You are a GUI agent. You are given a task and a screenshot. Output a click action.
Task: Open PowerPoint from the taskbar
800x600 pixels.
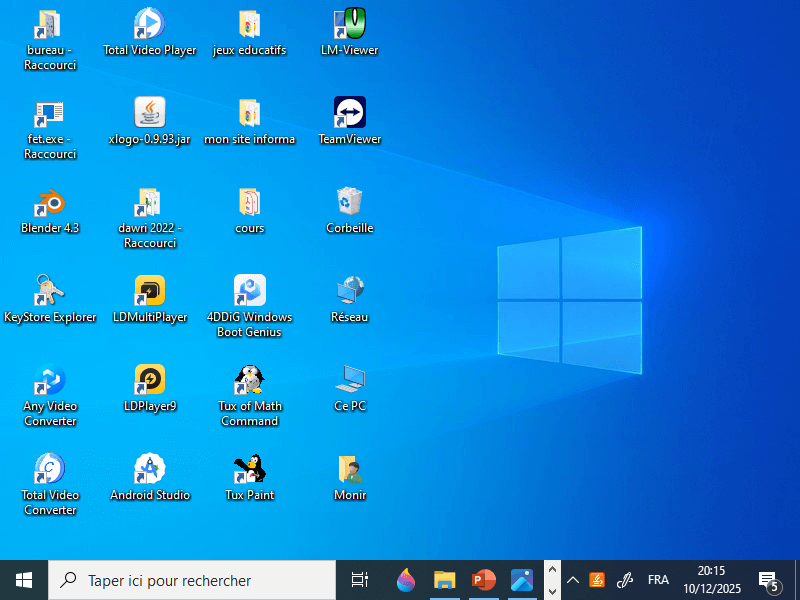(483, 580)
